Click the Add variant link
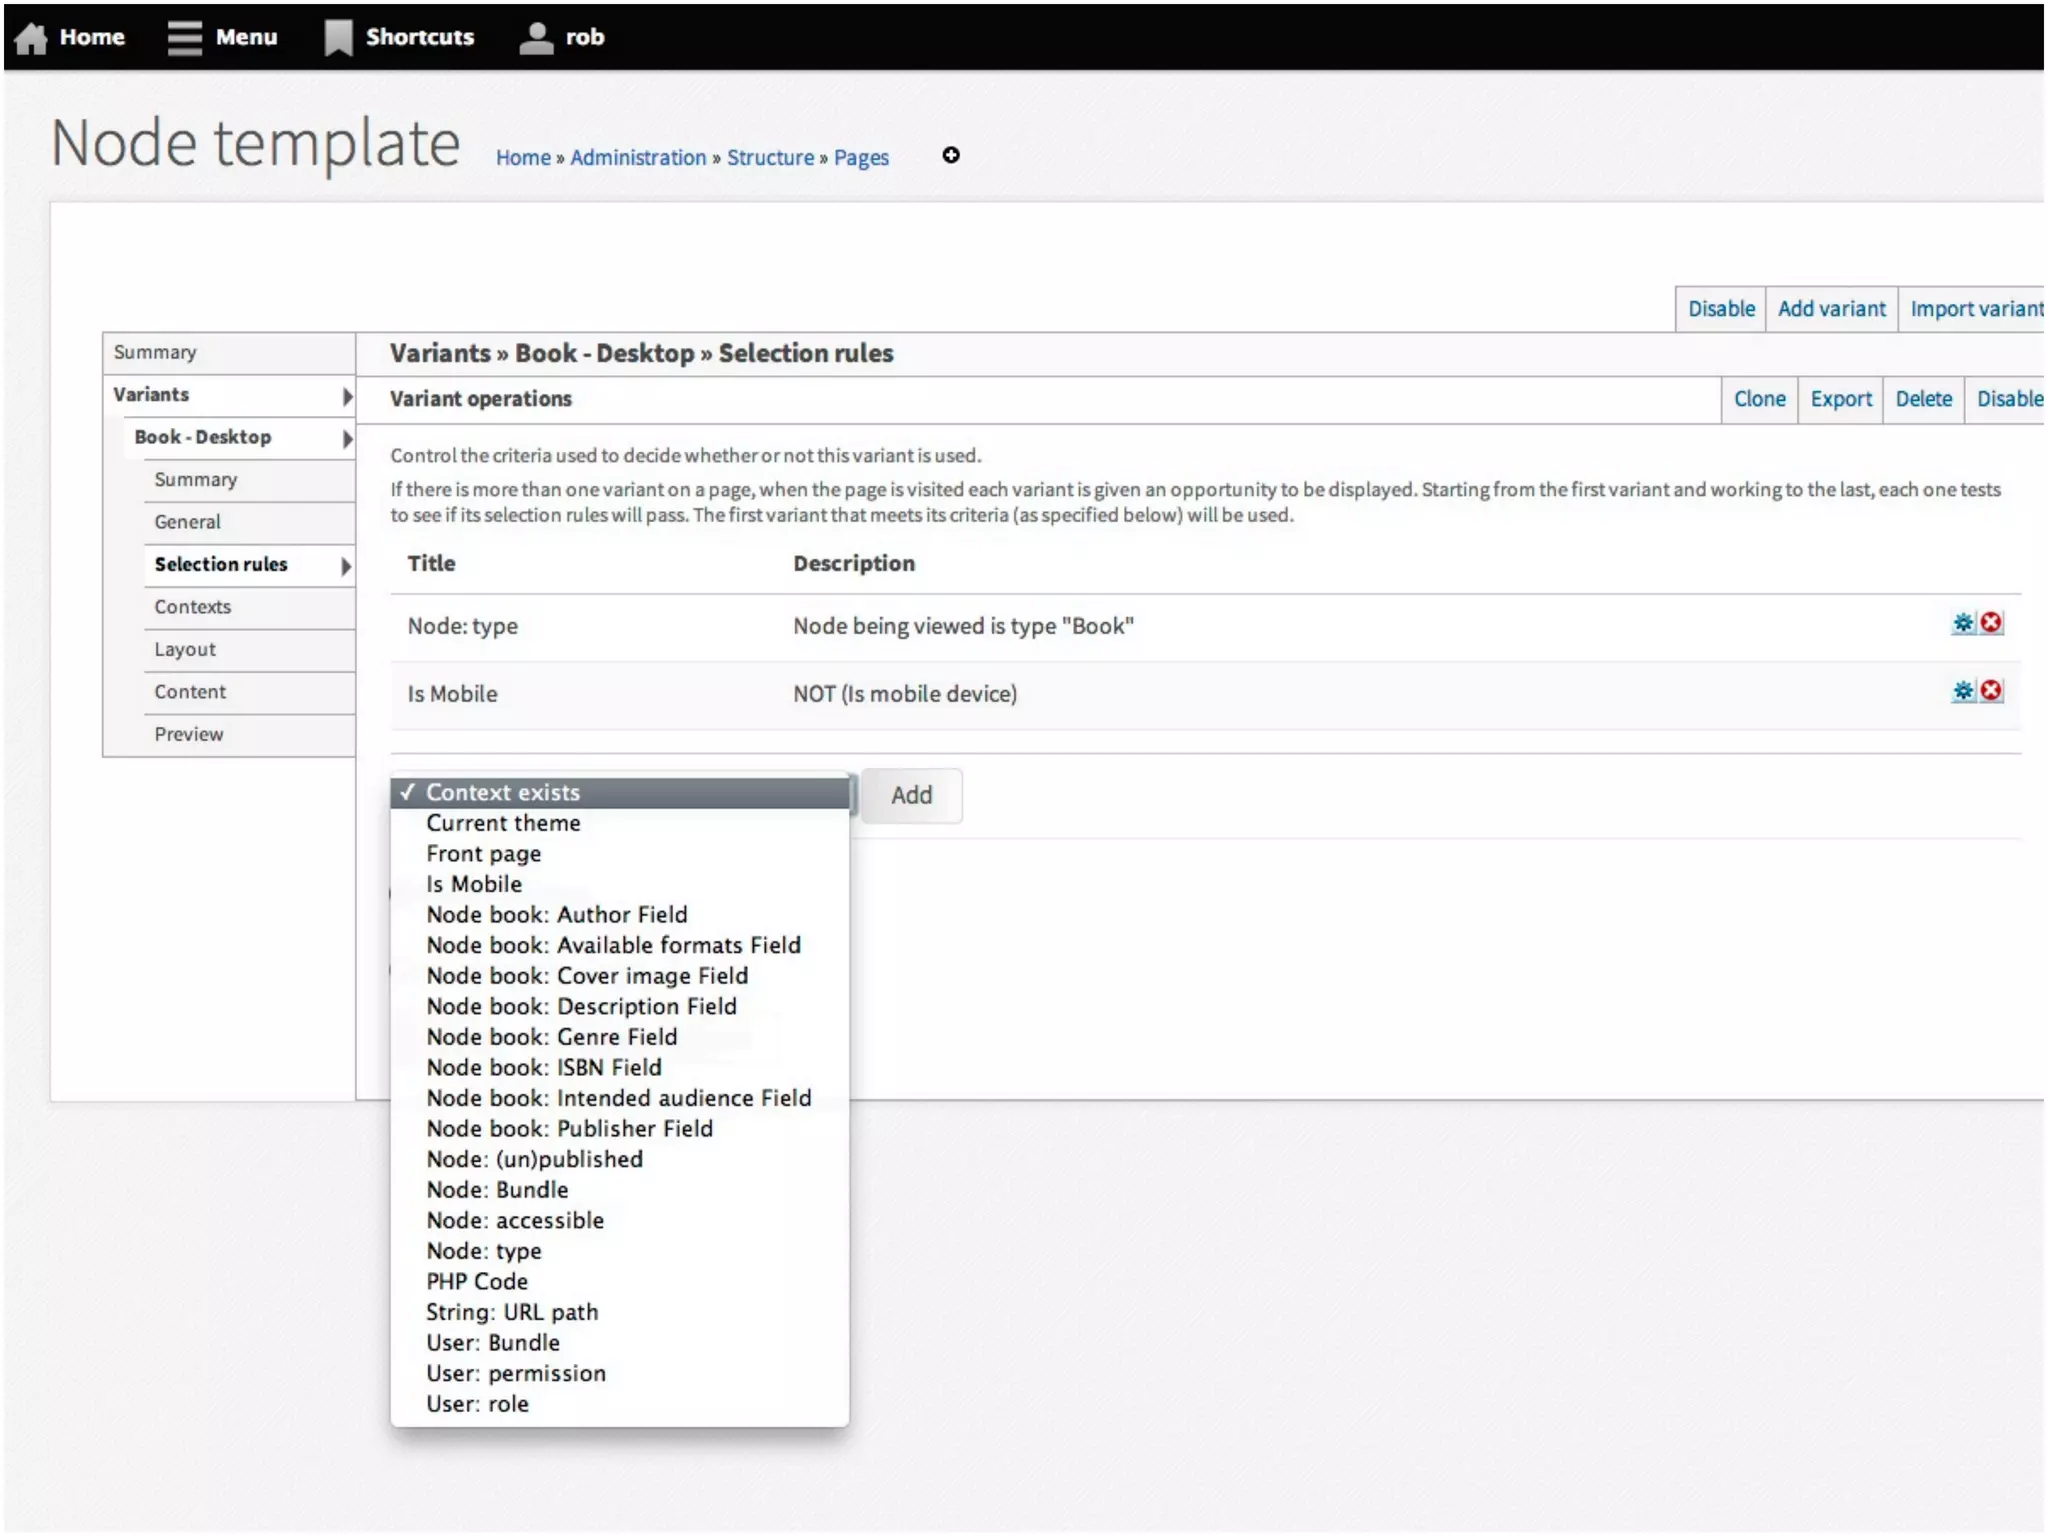The width and height of the screenshot is (2048, 1536). pyautogui.click(x=1830, y=309)
